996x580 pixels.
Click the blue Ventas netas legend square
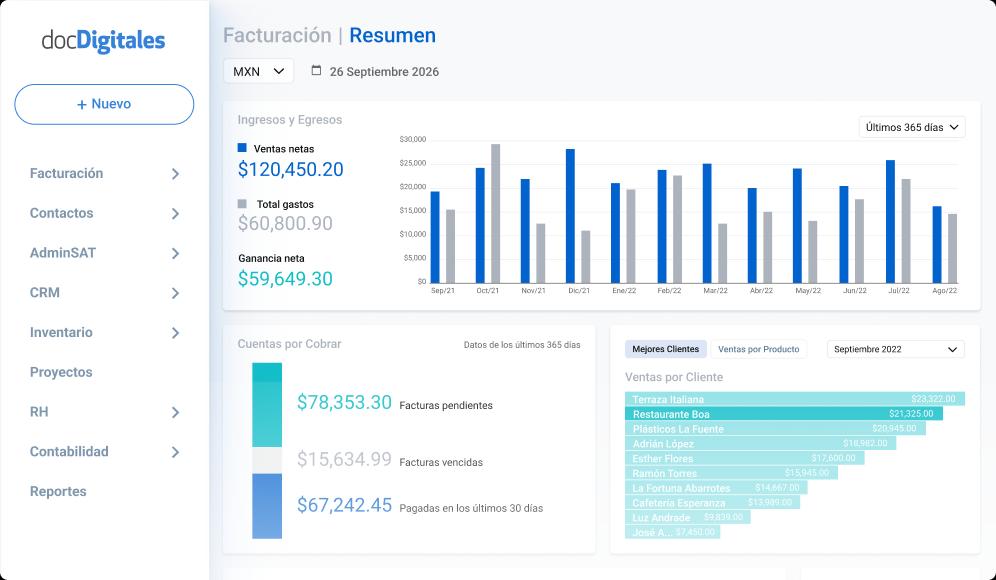tap(242, 148)
